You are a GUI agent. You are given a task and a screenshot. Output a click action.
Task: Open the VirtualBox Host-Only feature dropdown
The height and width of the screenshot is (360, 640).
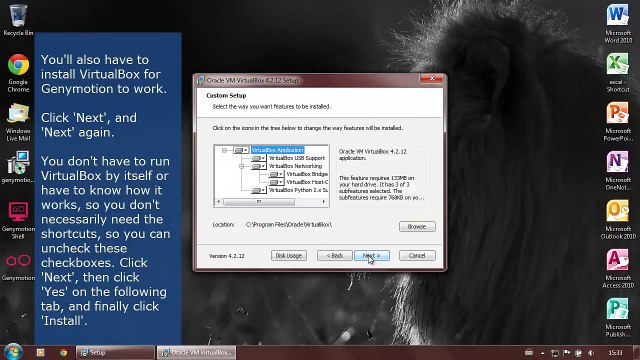pyautogui.click(x=276, y=182)
